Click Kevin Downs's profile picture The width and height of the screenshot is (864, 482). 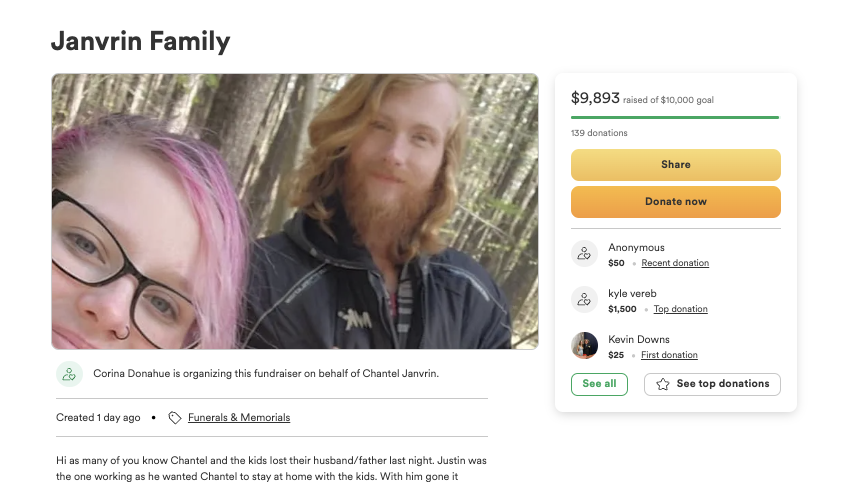(x=584, y=346)
